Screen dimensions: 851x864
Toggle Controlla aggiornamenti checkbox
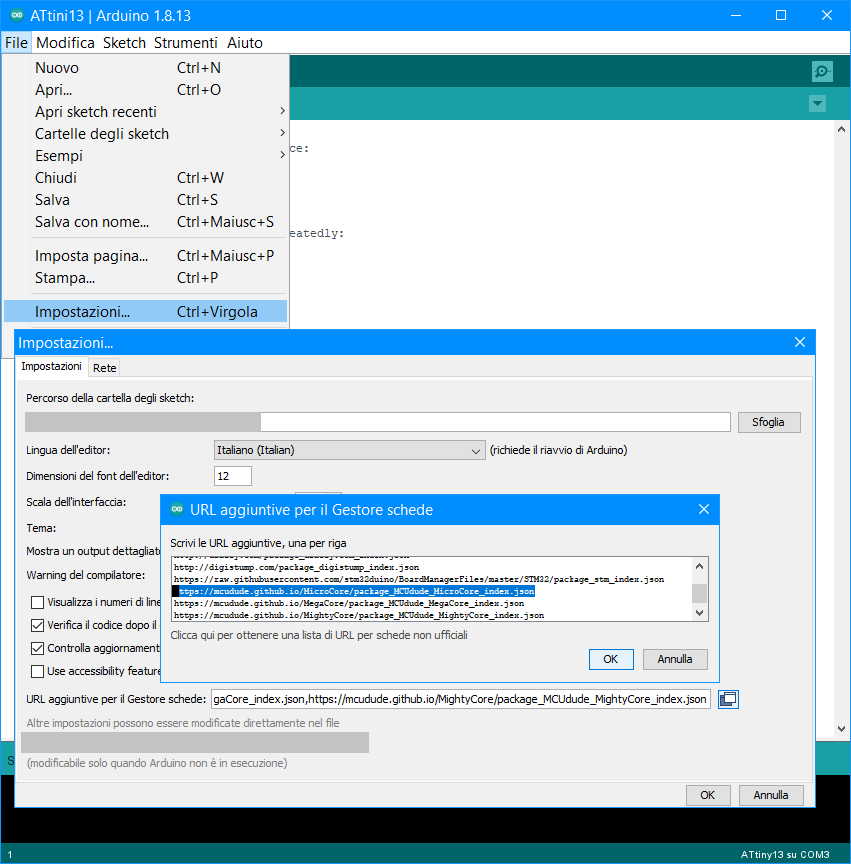[x=37, y=648]
